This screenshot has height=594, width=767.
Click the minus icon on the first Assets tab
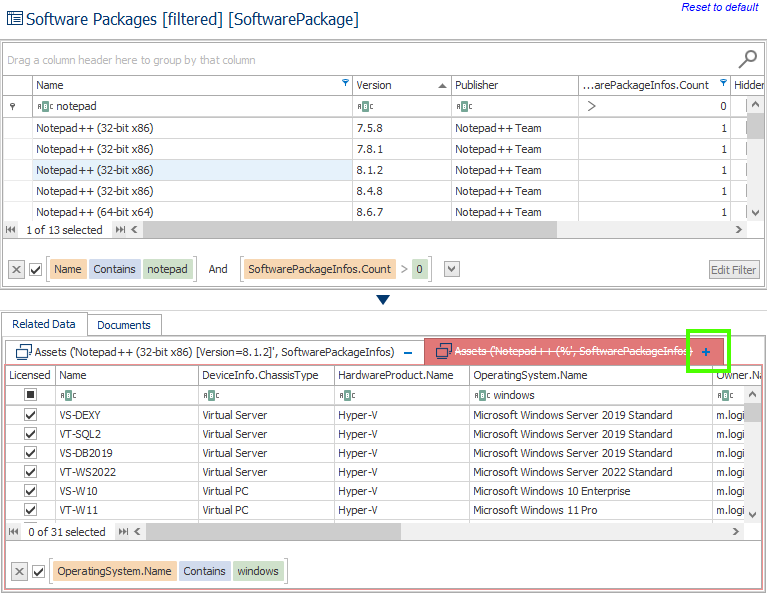tap(408, 352)
